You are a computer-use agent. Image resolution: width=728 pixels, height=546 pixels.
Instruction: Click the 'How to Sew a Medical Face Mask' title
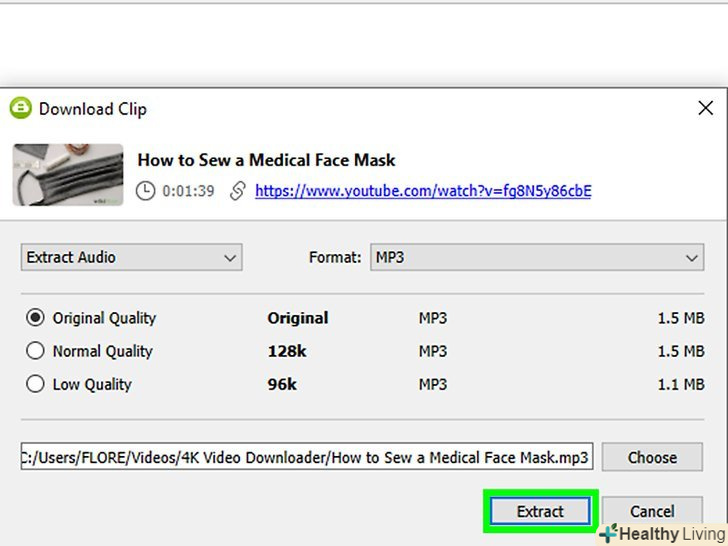[x=266, y=160]
